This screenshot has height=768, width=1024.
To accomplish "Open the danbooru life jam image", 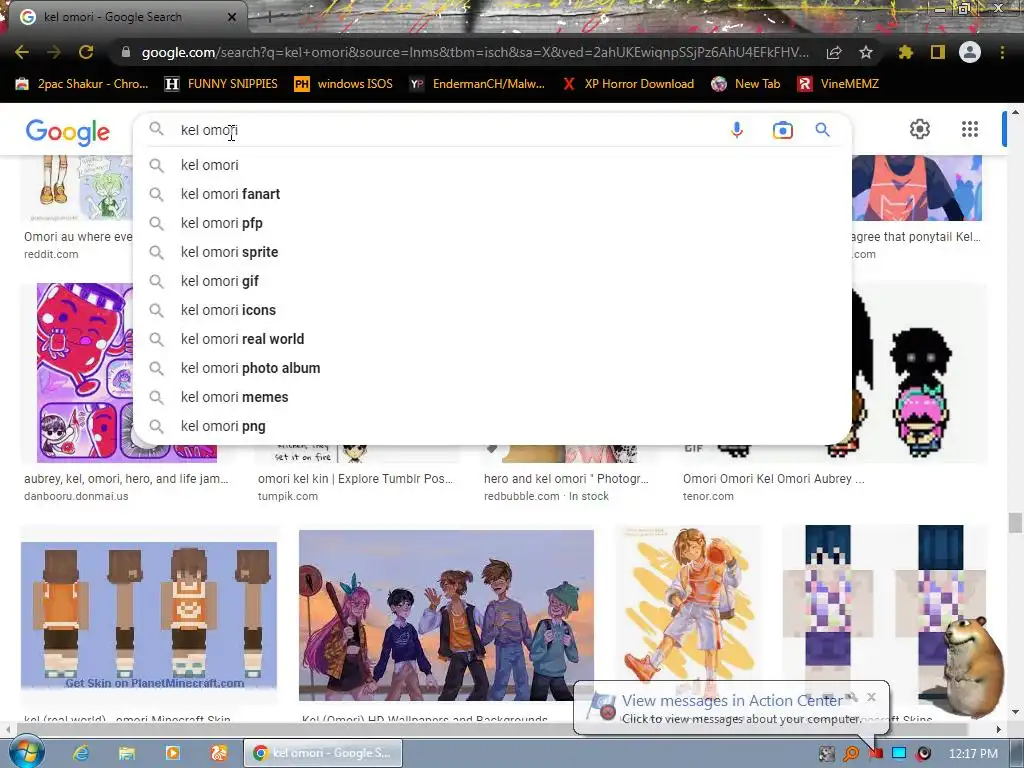I will click(84, 372).
